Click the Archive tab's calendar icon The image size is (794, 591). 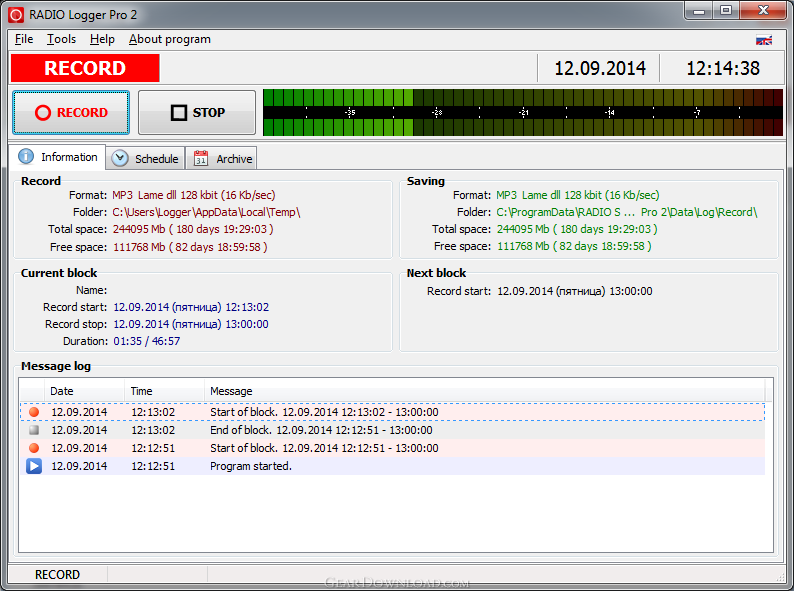point(201,159)
